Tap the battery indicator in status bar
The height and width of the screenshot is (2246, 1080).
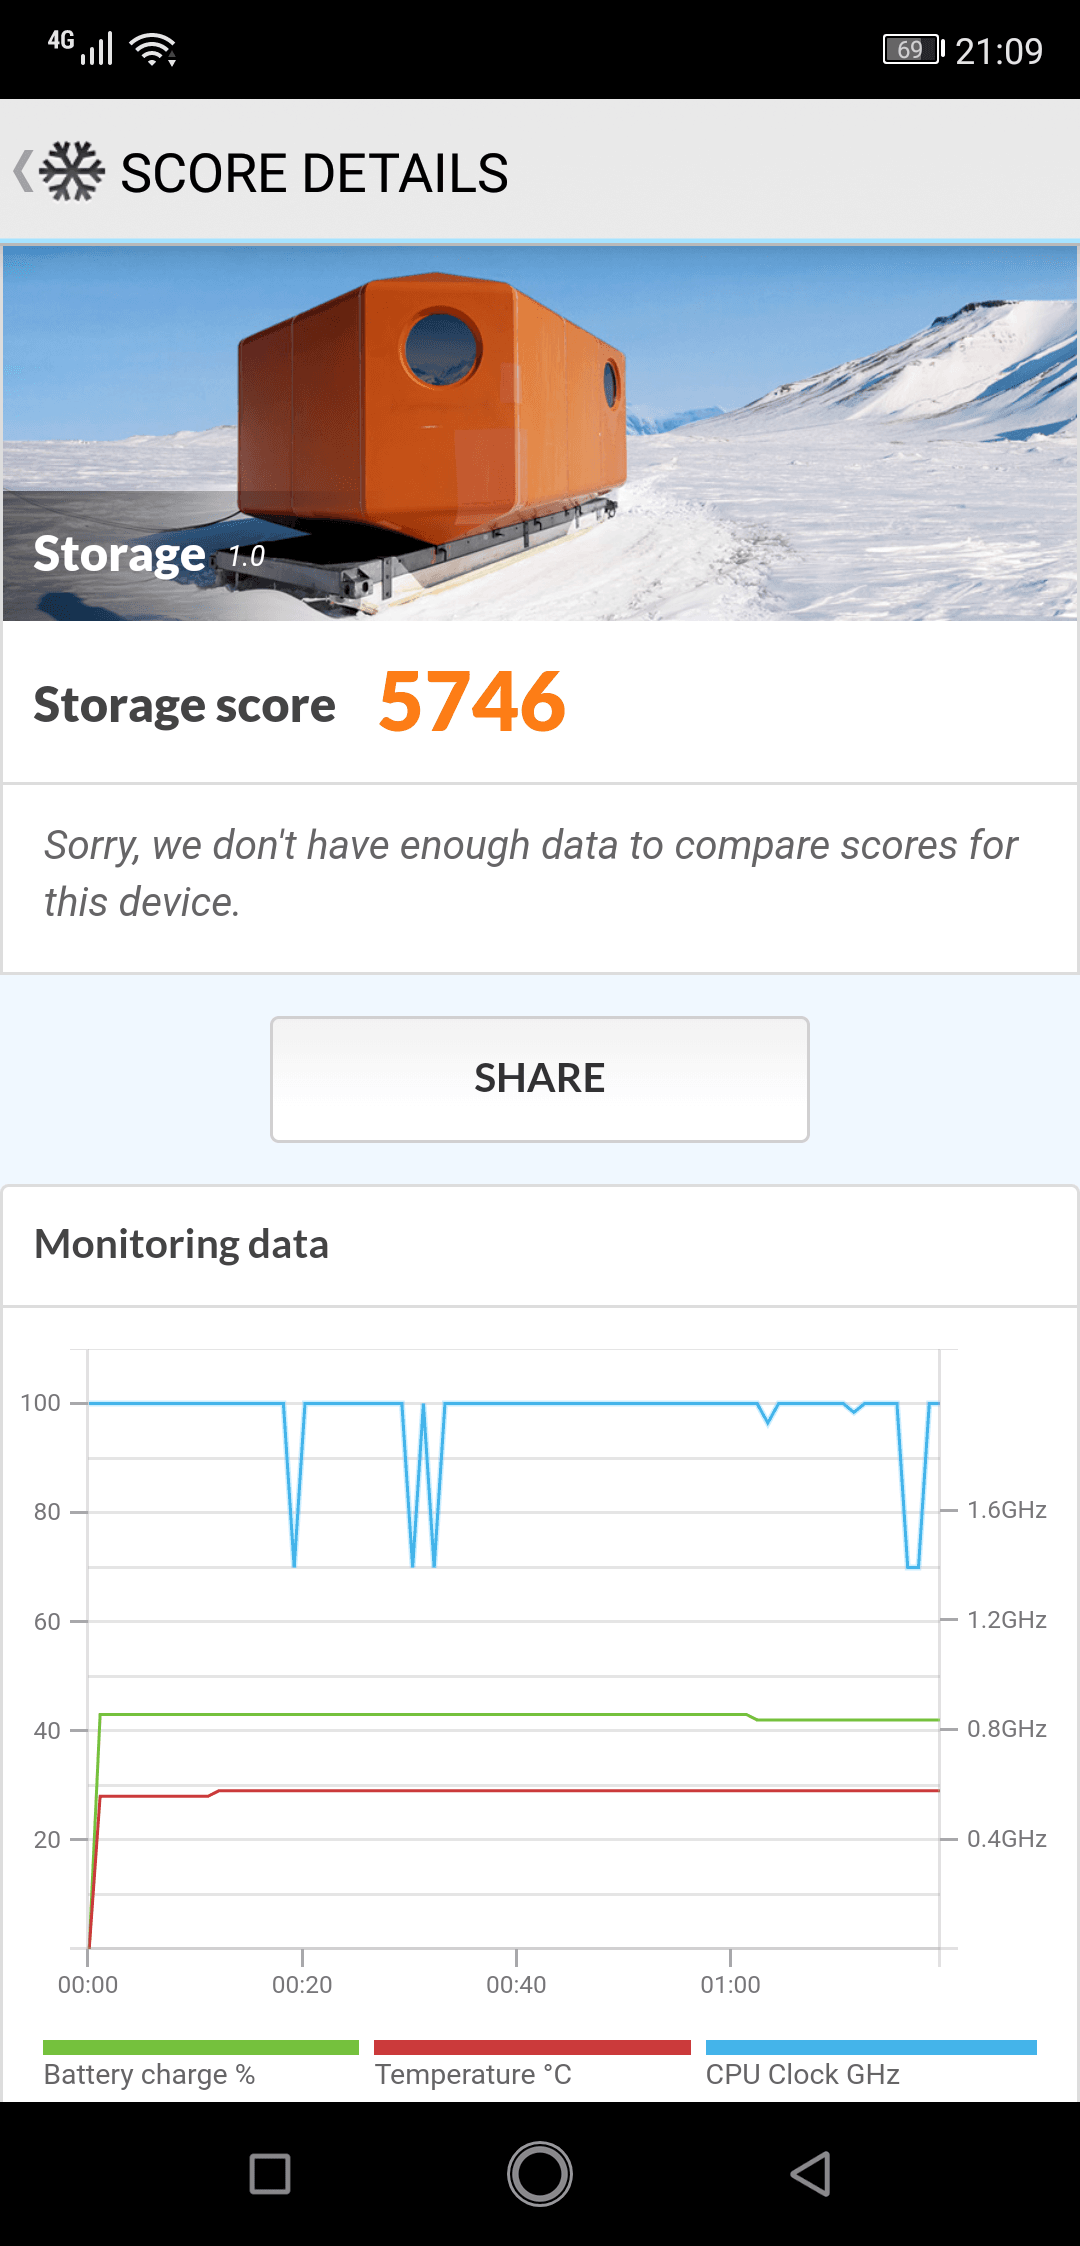pos(912,49)
